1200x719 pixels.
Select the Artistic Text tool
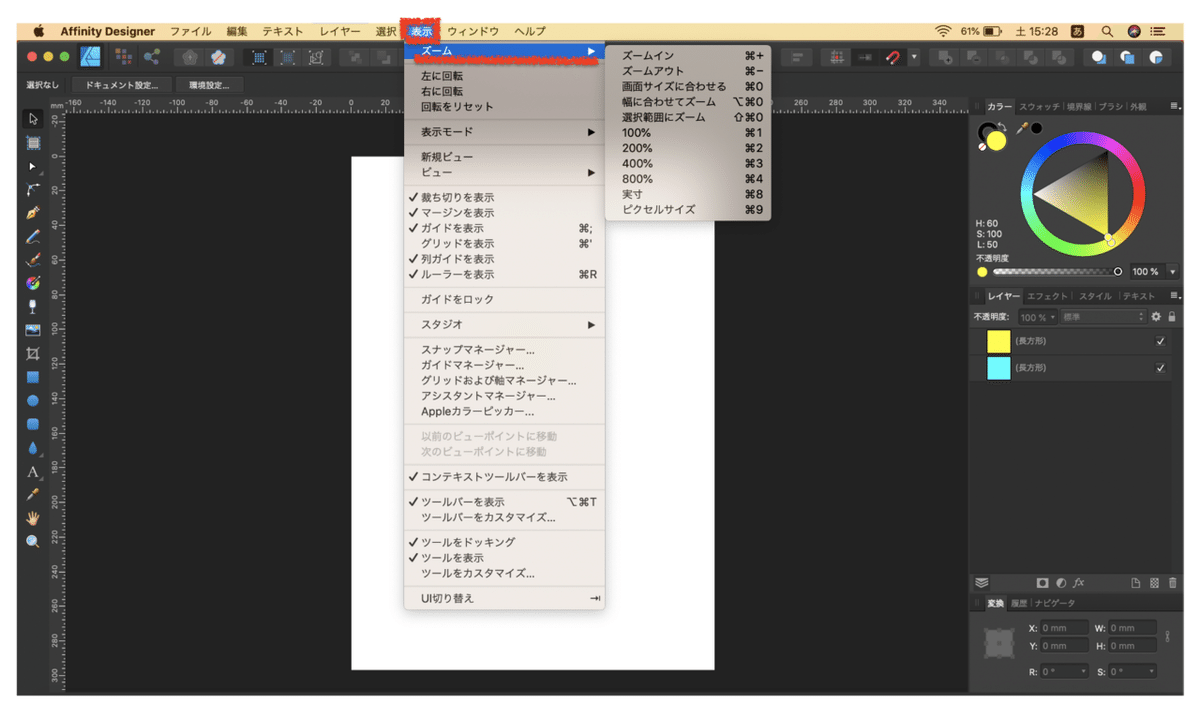pos(33,471)
